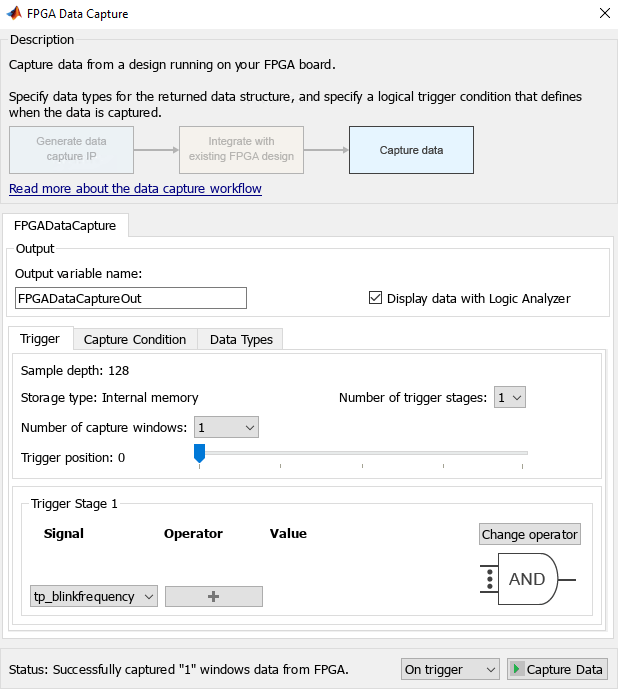Expand the Number of capture windows dropdown
The width and height of the screenshot is (618, 689).
(x=227, y=427)
